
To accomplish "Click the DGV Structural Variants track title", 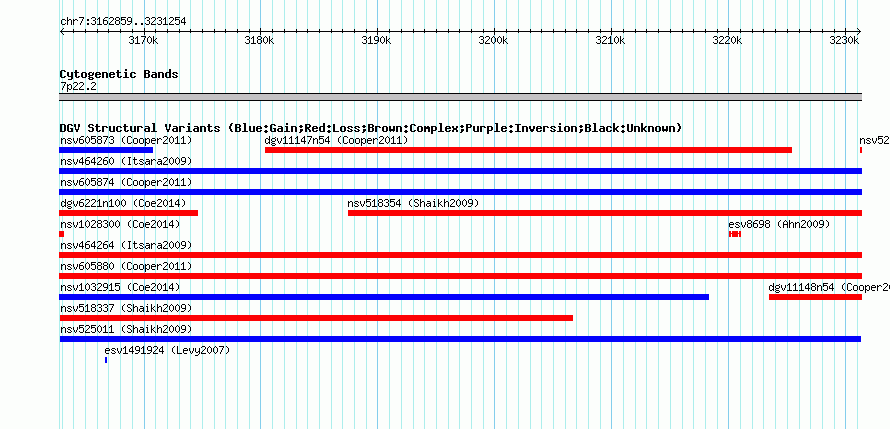I will click(x=371, y=128).
